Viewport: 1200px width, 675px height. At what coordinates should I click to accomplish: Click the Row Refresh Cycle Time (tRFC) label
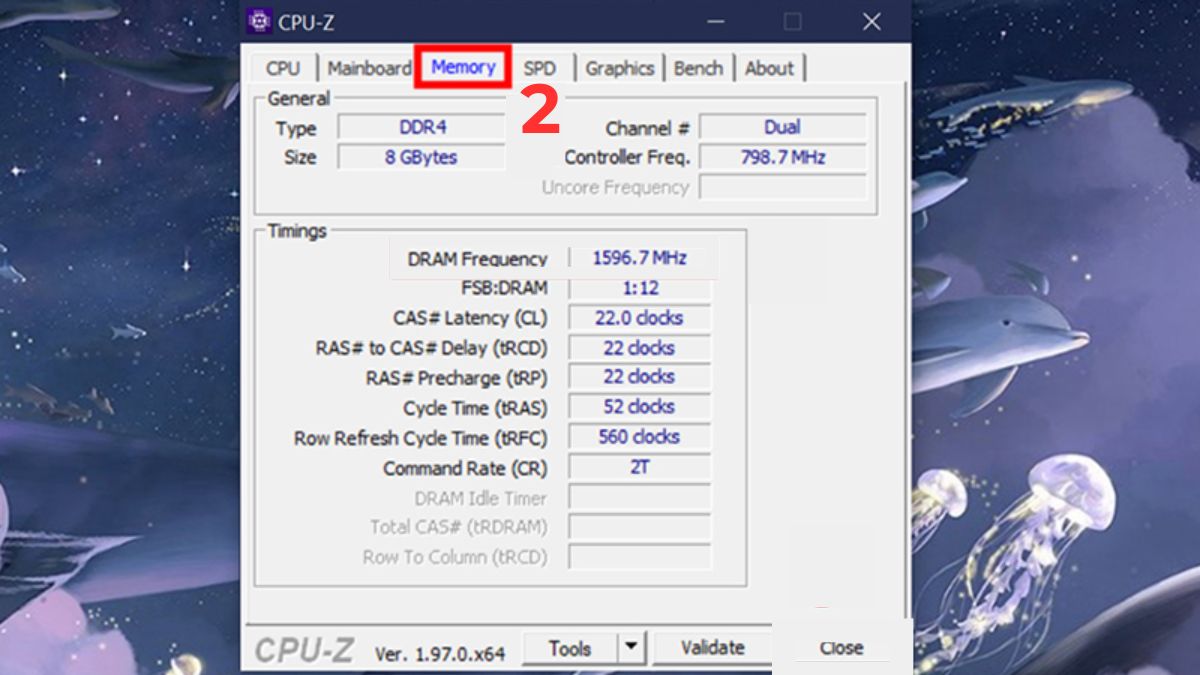pyautogui.click(x=421, y=438)
